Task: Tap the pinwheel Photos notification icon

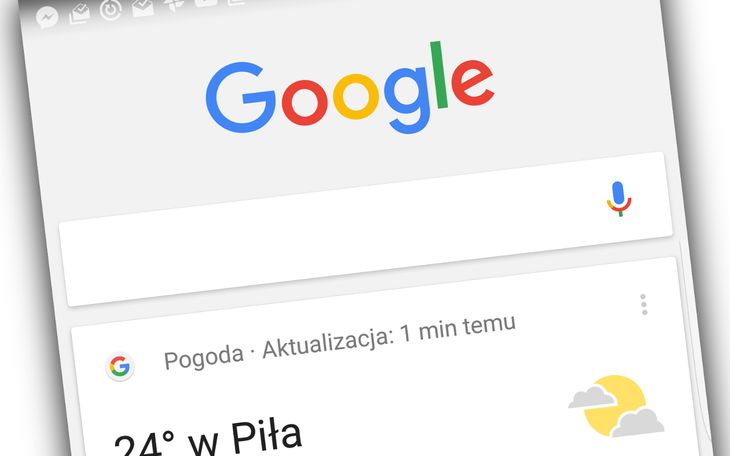Action: [x=174, y=5]
